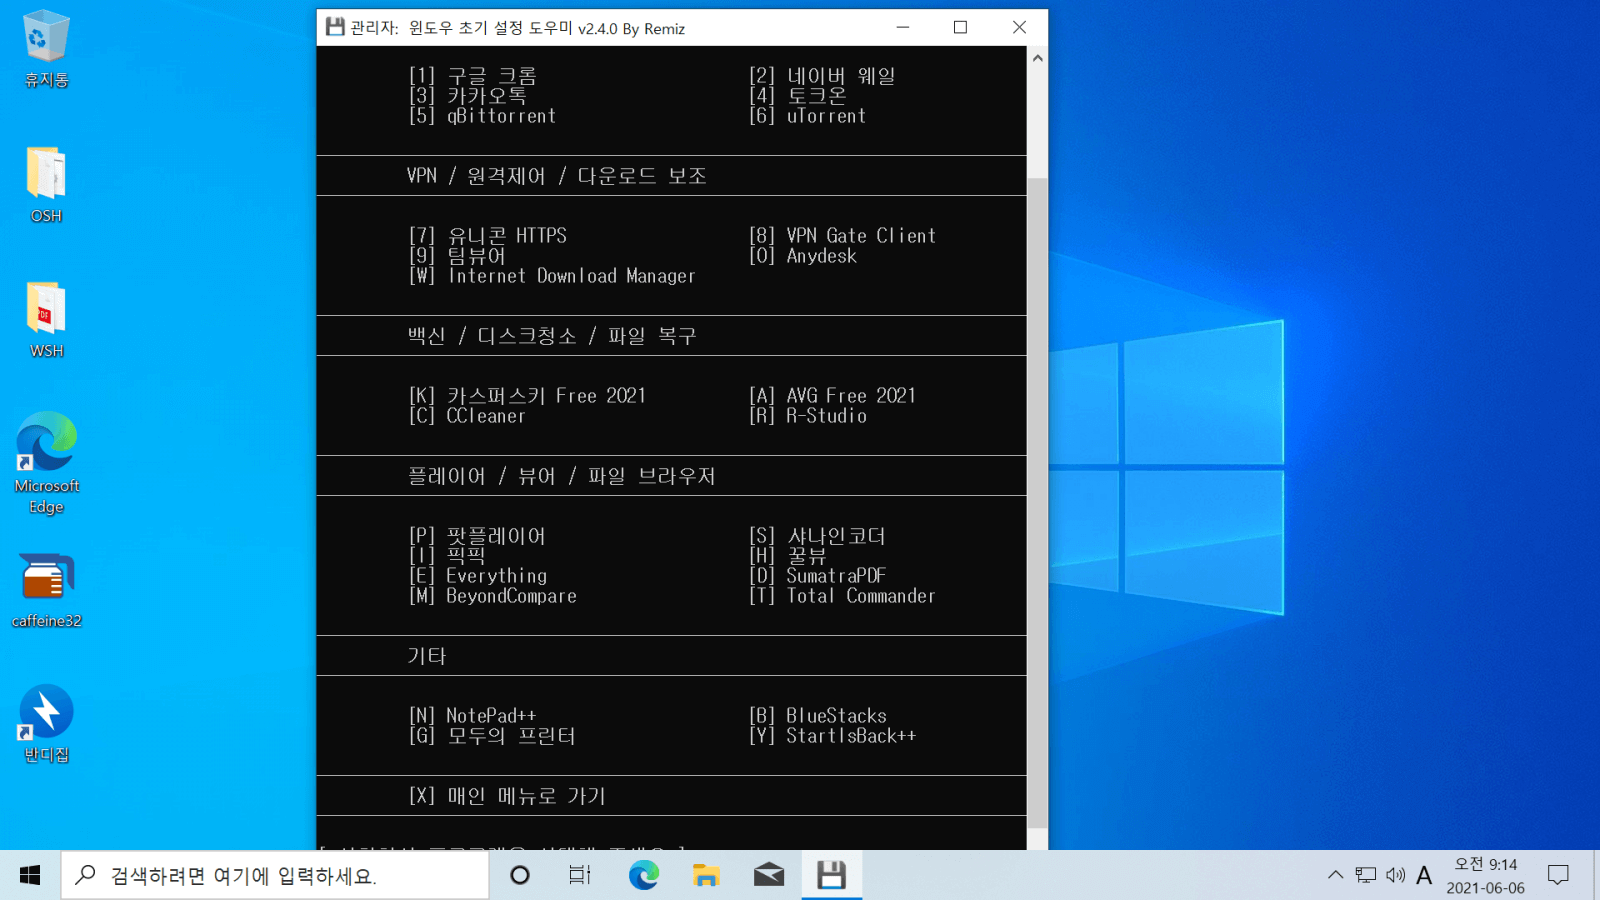Click the [5] qBittorrent entry
1600x900 pixels.
point(482,116)
